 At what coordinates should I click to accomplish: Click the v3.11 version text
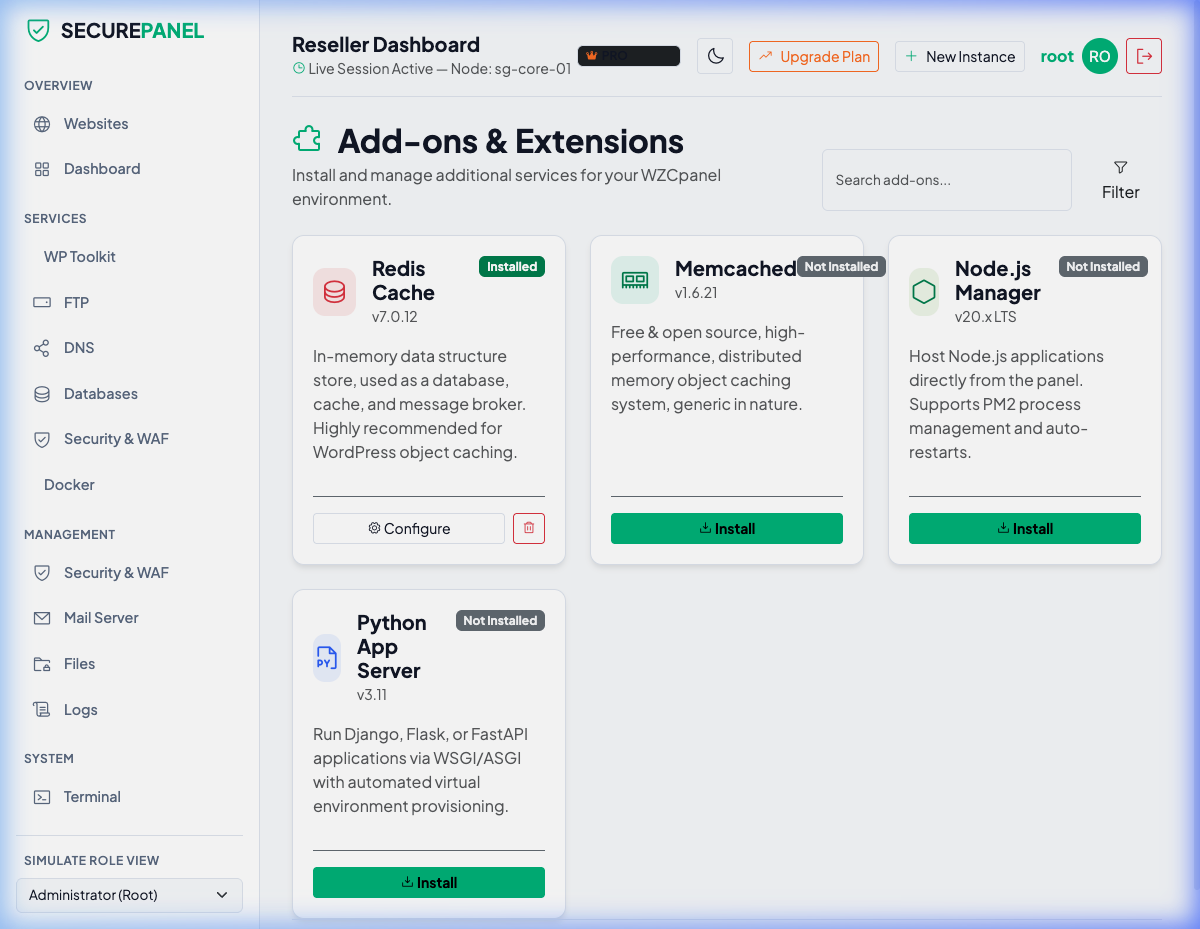coord(372,695)
